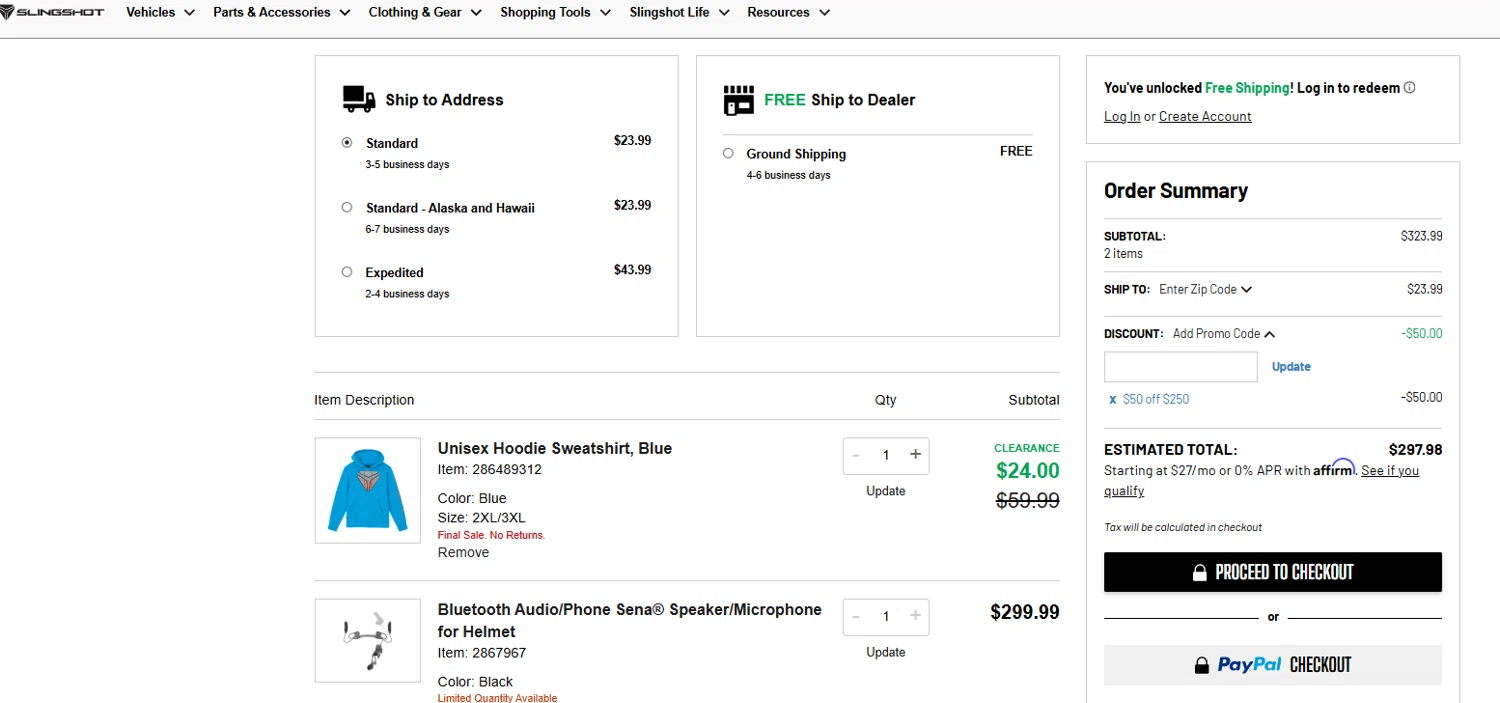Click the promo code input field
1500x703 pixels.
[1180, 367]
